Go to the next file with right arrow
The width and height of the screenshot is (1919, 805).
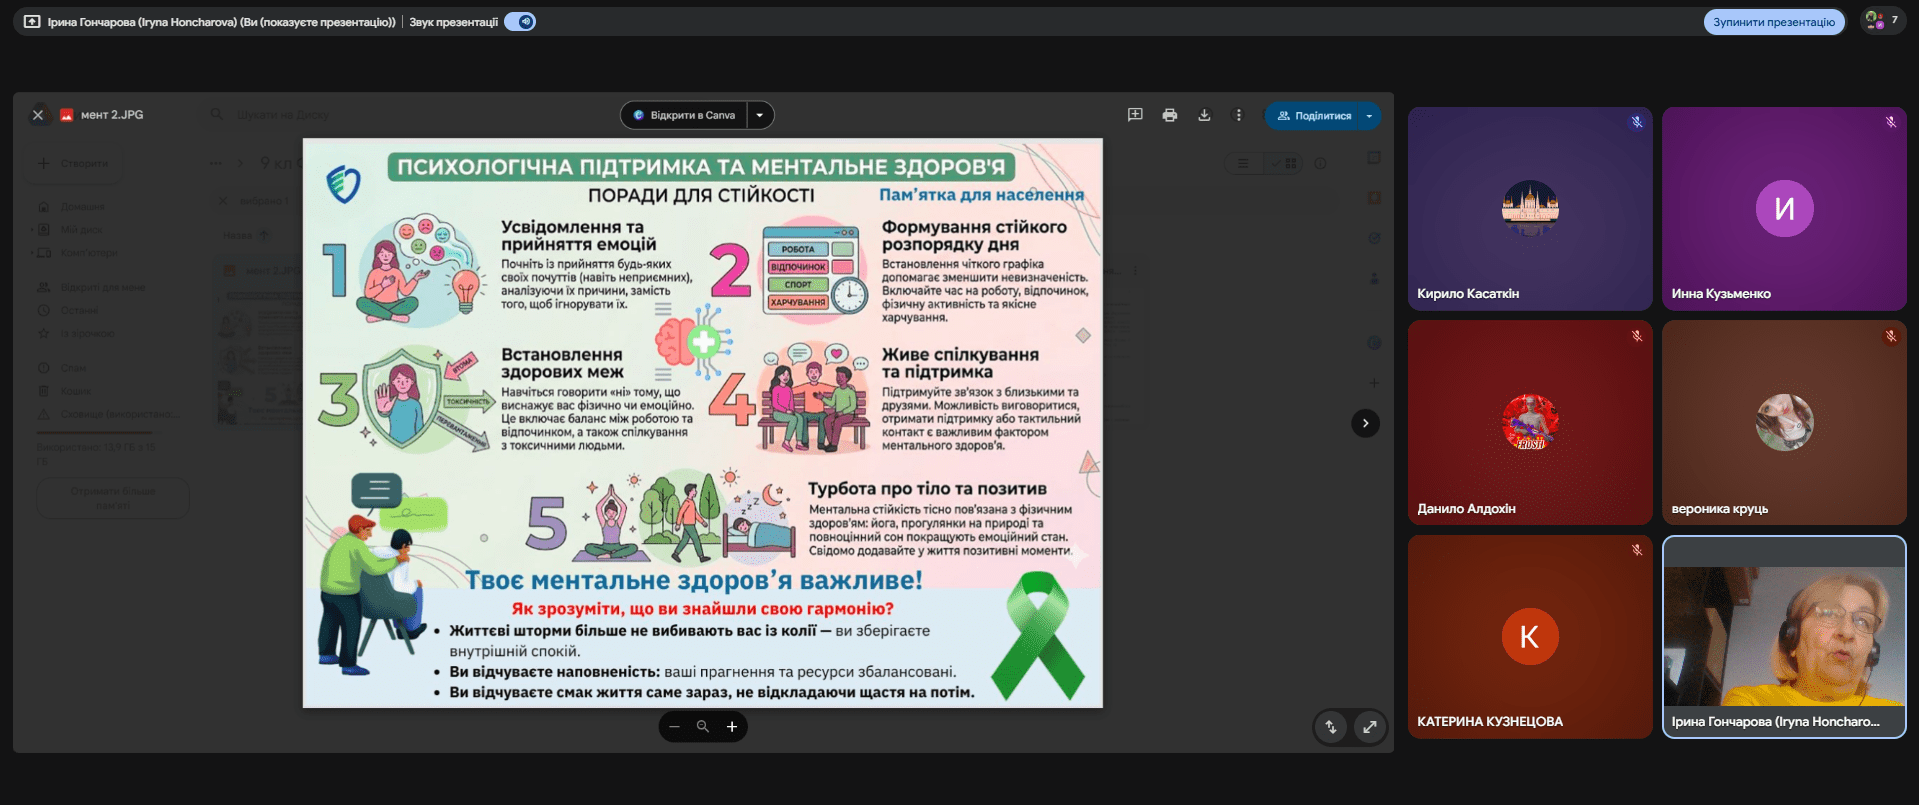pyautogui.click(x=1365, y=423)
